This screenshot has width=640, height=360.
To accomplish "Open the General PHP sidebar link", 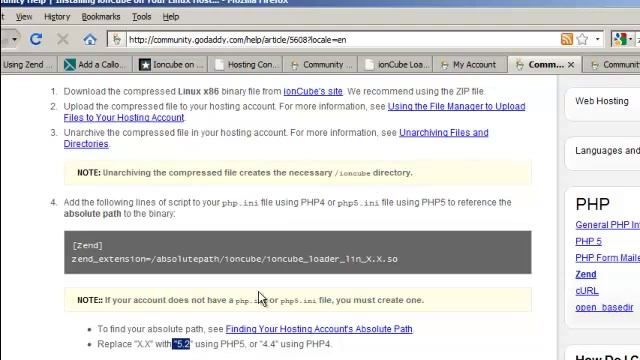I will click(607, 225).
